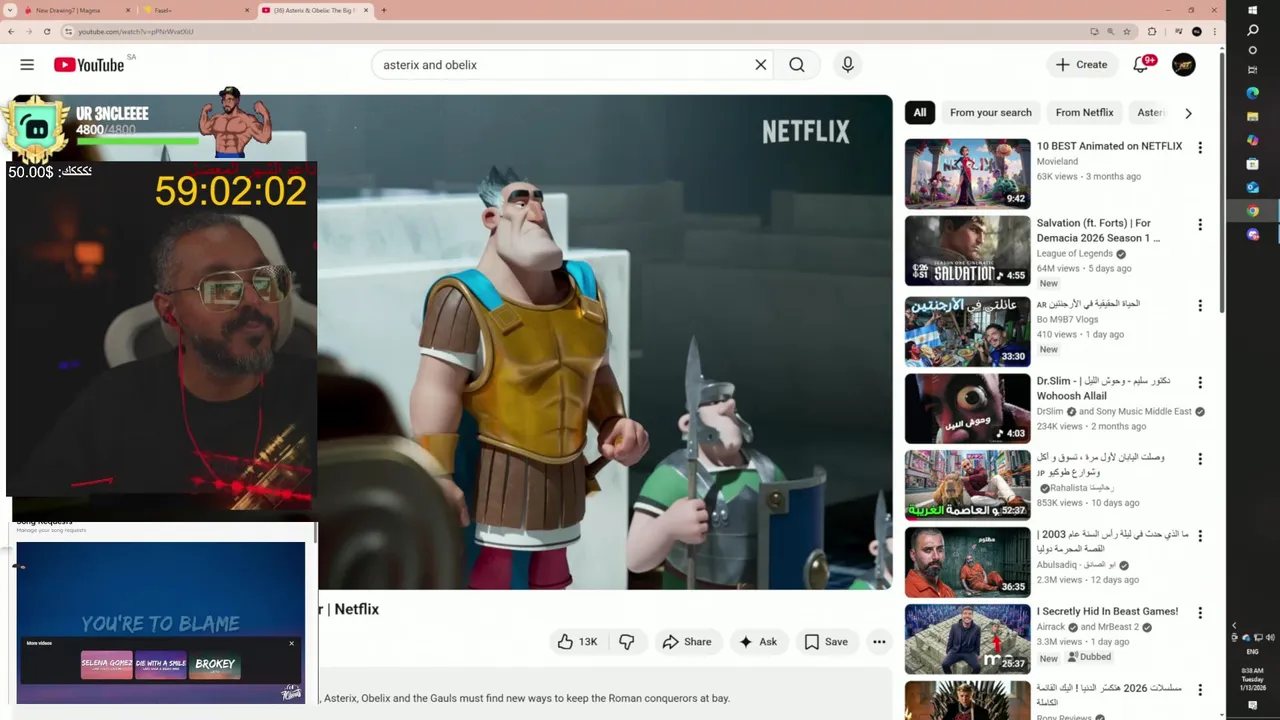This screenshot has height=720, width=1280.
Task: Open the YouTube hamburger guide menu
Action: 27,65
